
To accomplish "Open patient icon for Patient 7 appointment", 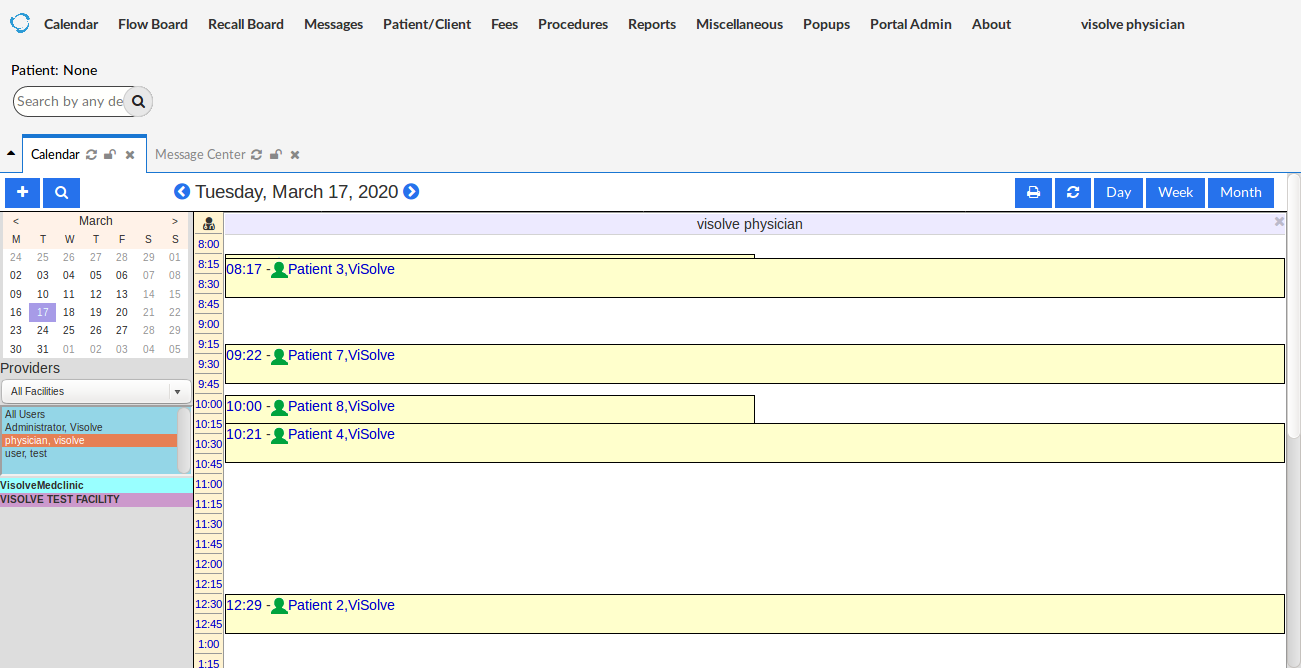I will (279, 356).
